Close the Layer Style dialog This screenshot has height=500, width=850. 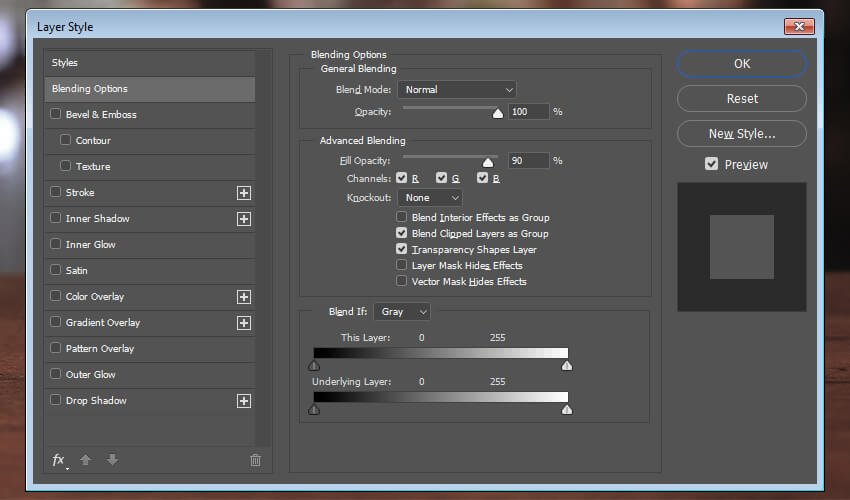(x=799, y=26)
